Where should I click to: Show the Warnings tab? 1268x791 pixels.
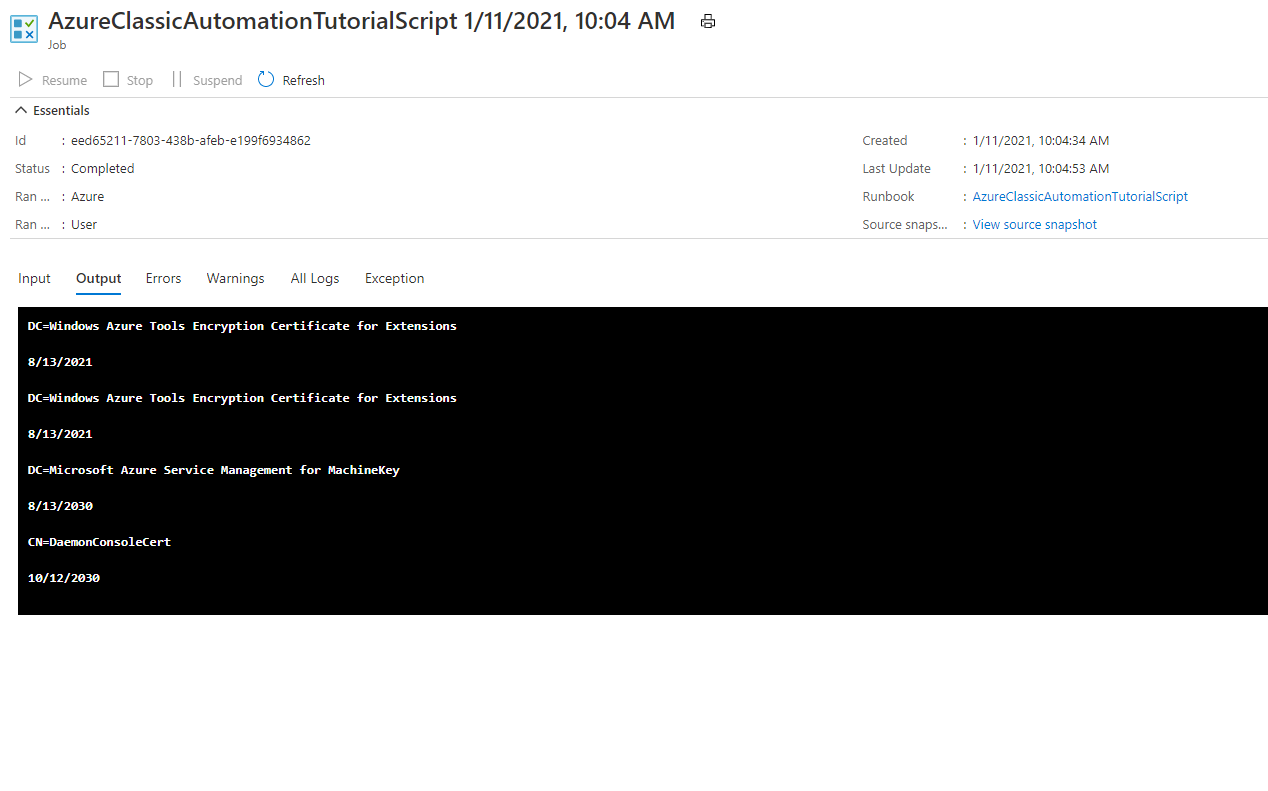point(235,278)
